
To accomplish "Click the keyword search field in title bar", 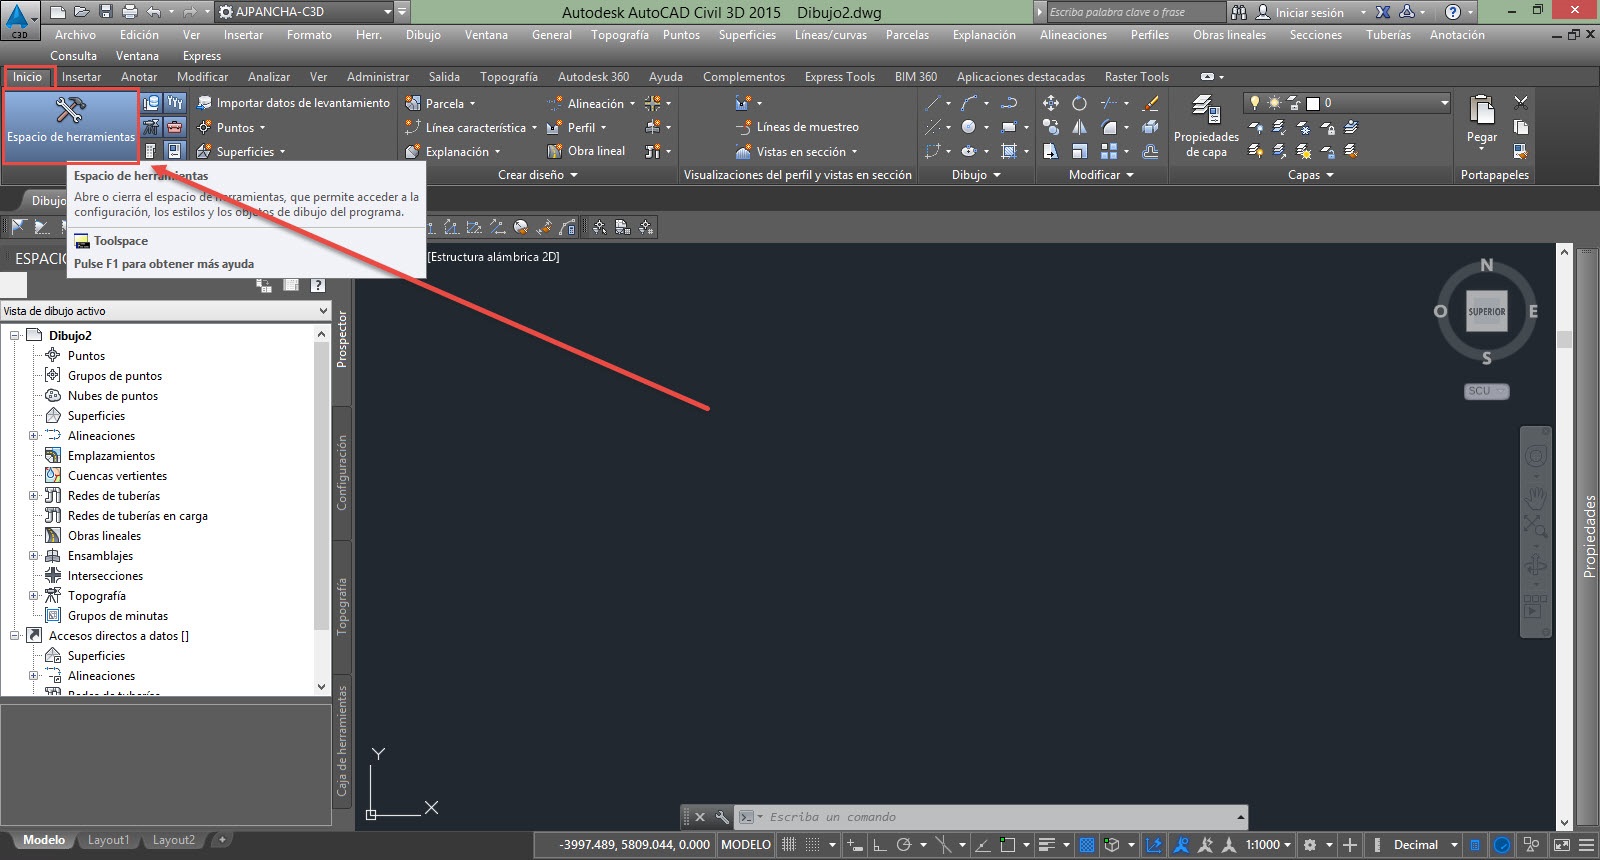I will [x=1135, y=12].
